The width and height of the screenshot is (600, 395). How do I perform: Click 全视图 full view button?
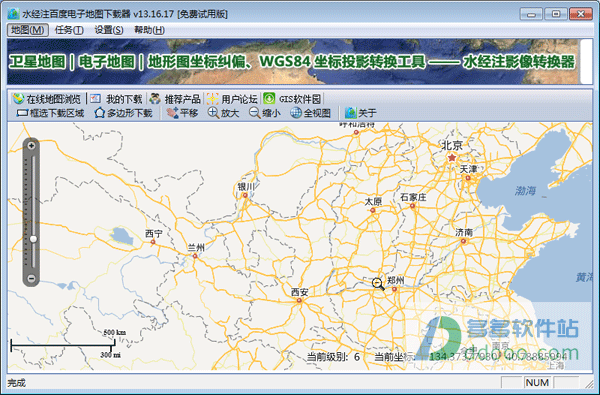click(310, 113)
